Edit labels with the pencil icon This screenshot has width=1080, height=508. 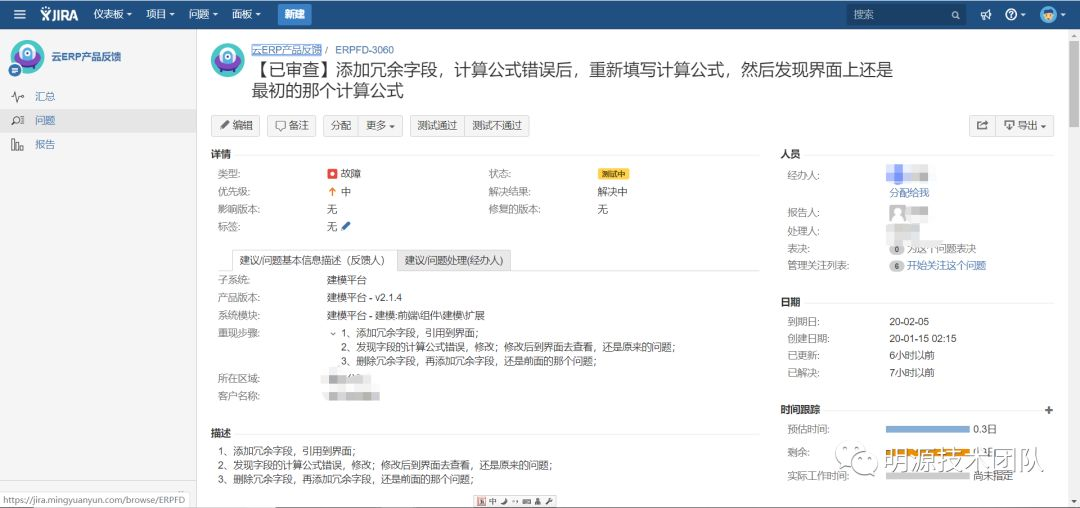pyautogui.click(x=346, y=226)
